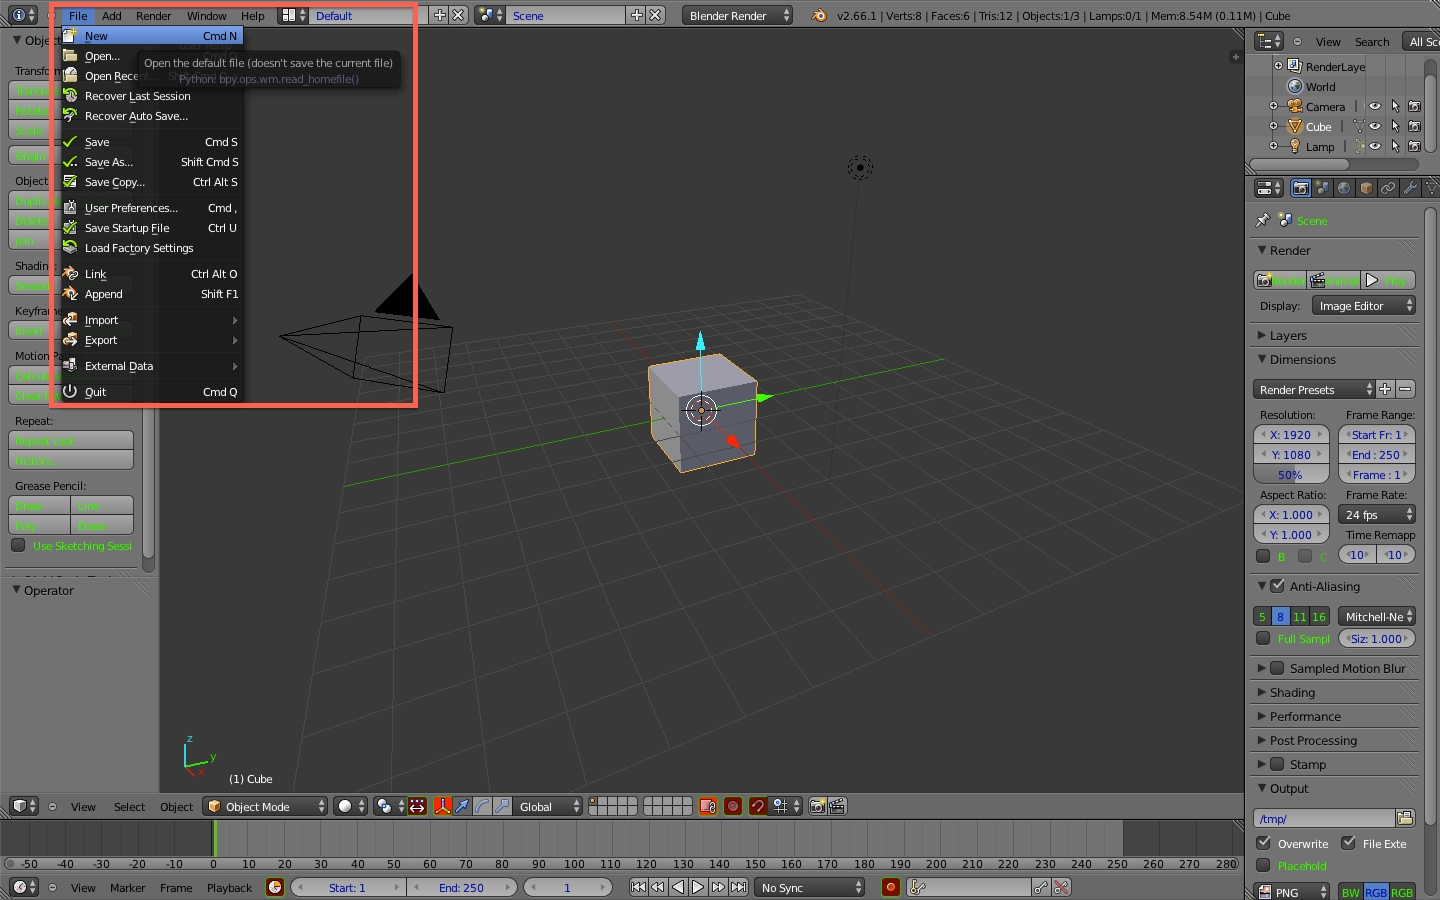This screenshot has height=900, width=1440.
Task: Open the Object Mode dropdown
Action: pyautogui.click(x=266, y=806)
